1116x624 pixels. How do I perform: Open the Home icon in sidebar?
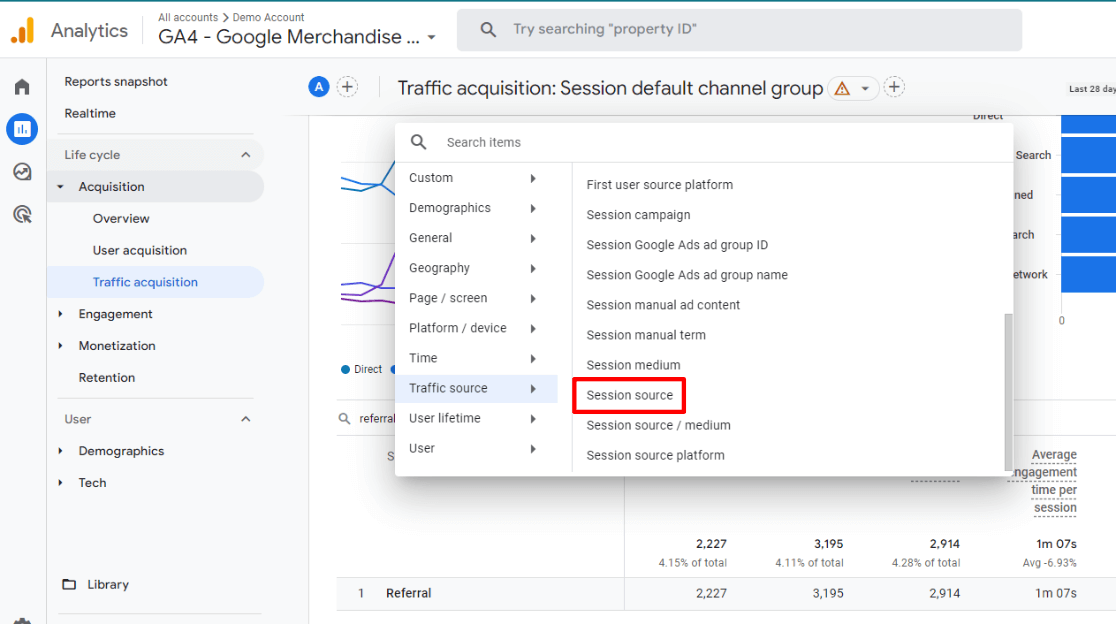tap(22, 87)
